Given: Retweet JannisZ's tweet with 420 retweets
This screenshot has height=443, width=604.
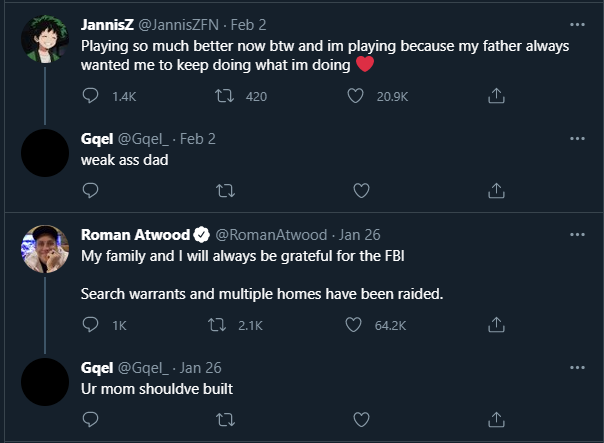Looking at the screenshot, I should pos(225,97).
